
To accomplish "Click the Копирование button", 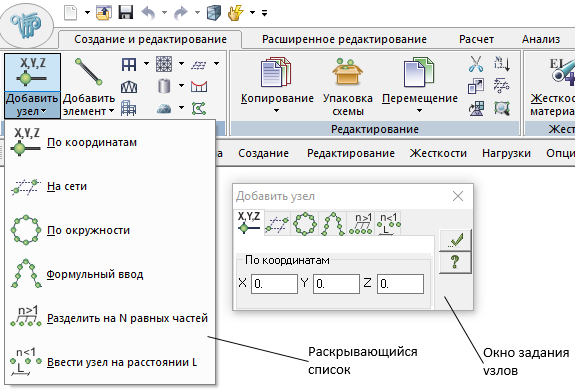I will coord(277,86).
